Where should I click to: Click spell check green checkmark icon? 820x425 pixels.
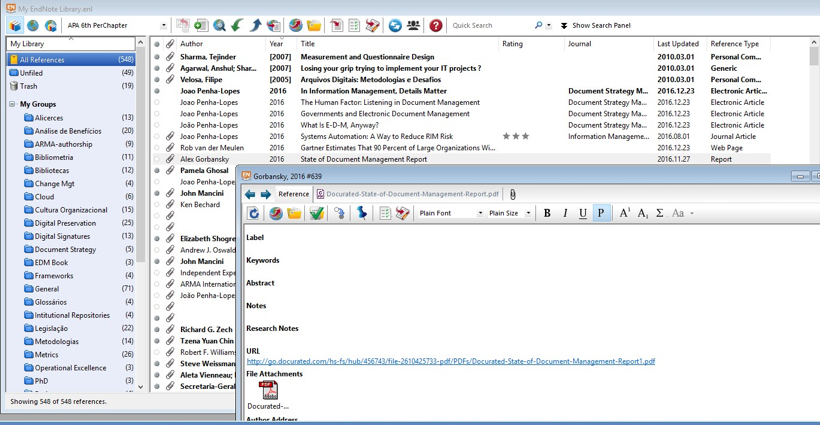click(316, 213)
